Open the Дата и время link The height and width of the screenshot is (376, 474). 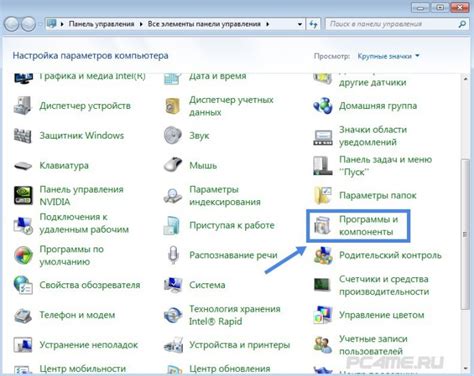pos(218,76)
